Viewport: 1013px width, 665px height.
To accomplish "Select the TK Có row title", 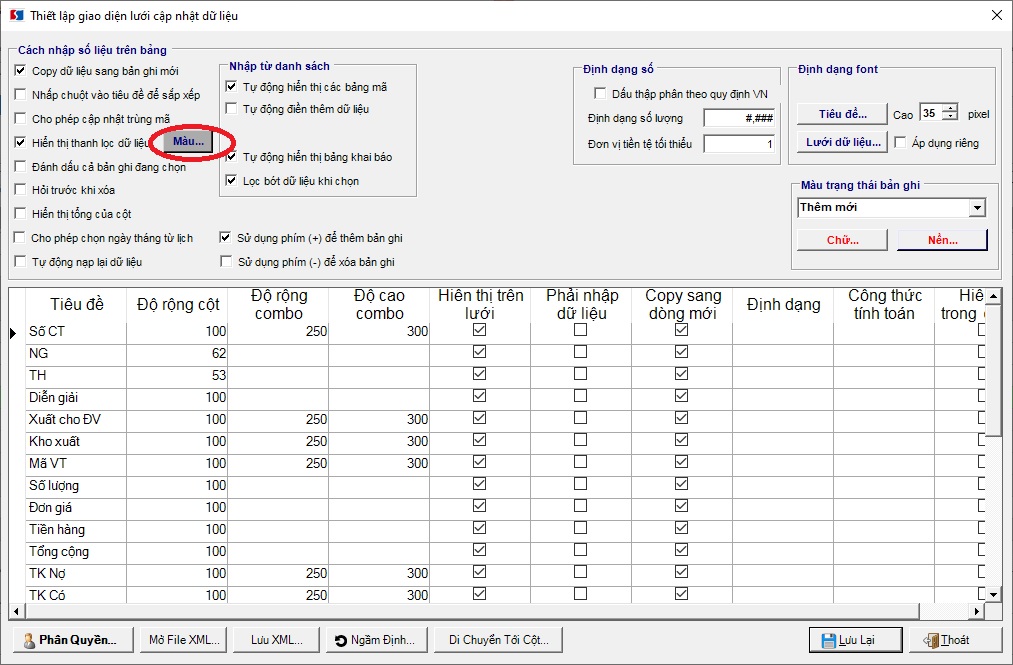I will coord(76,595).
